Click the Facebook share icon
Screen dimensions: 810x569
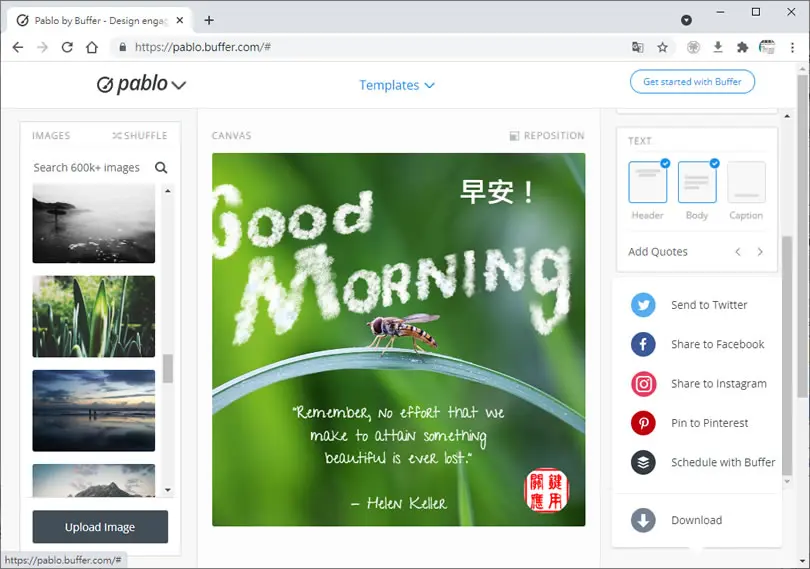643,344
